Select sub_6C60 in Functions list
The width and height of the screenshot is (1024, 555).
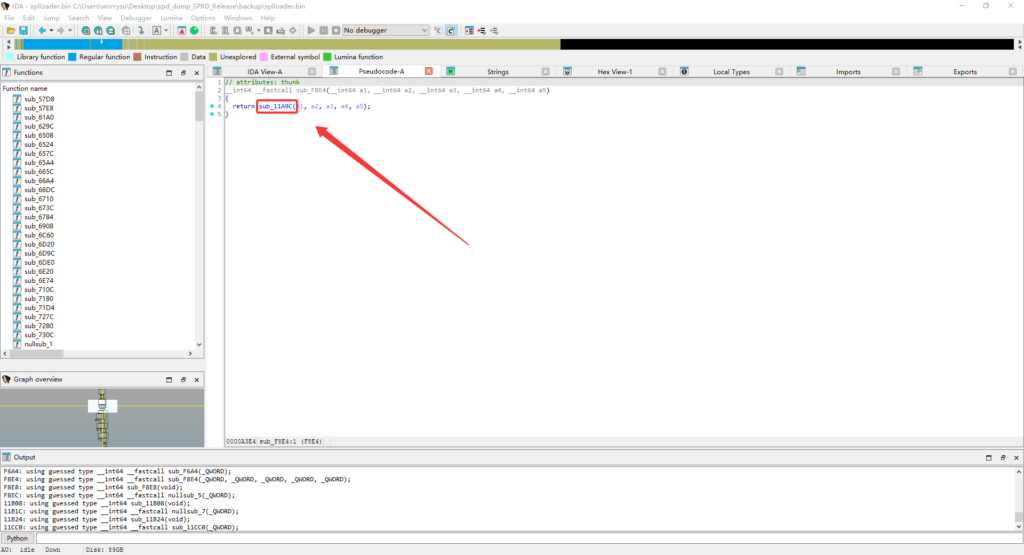[39, 235]
